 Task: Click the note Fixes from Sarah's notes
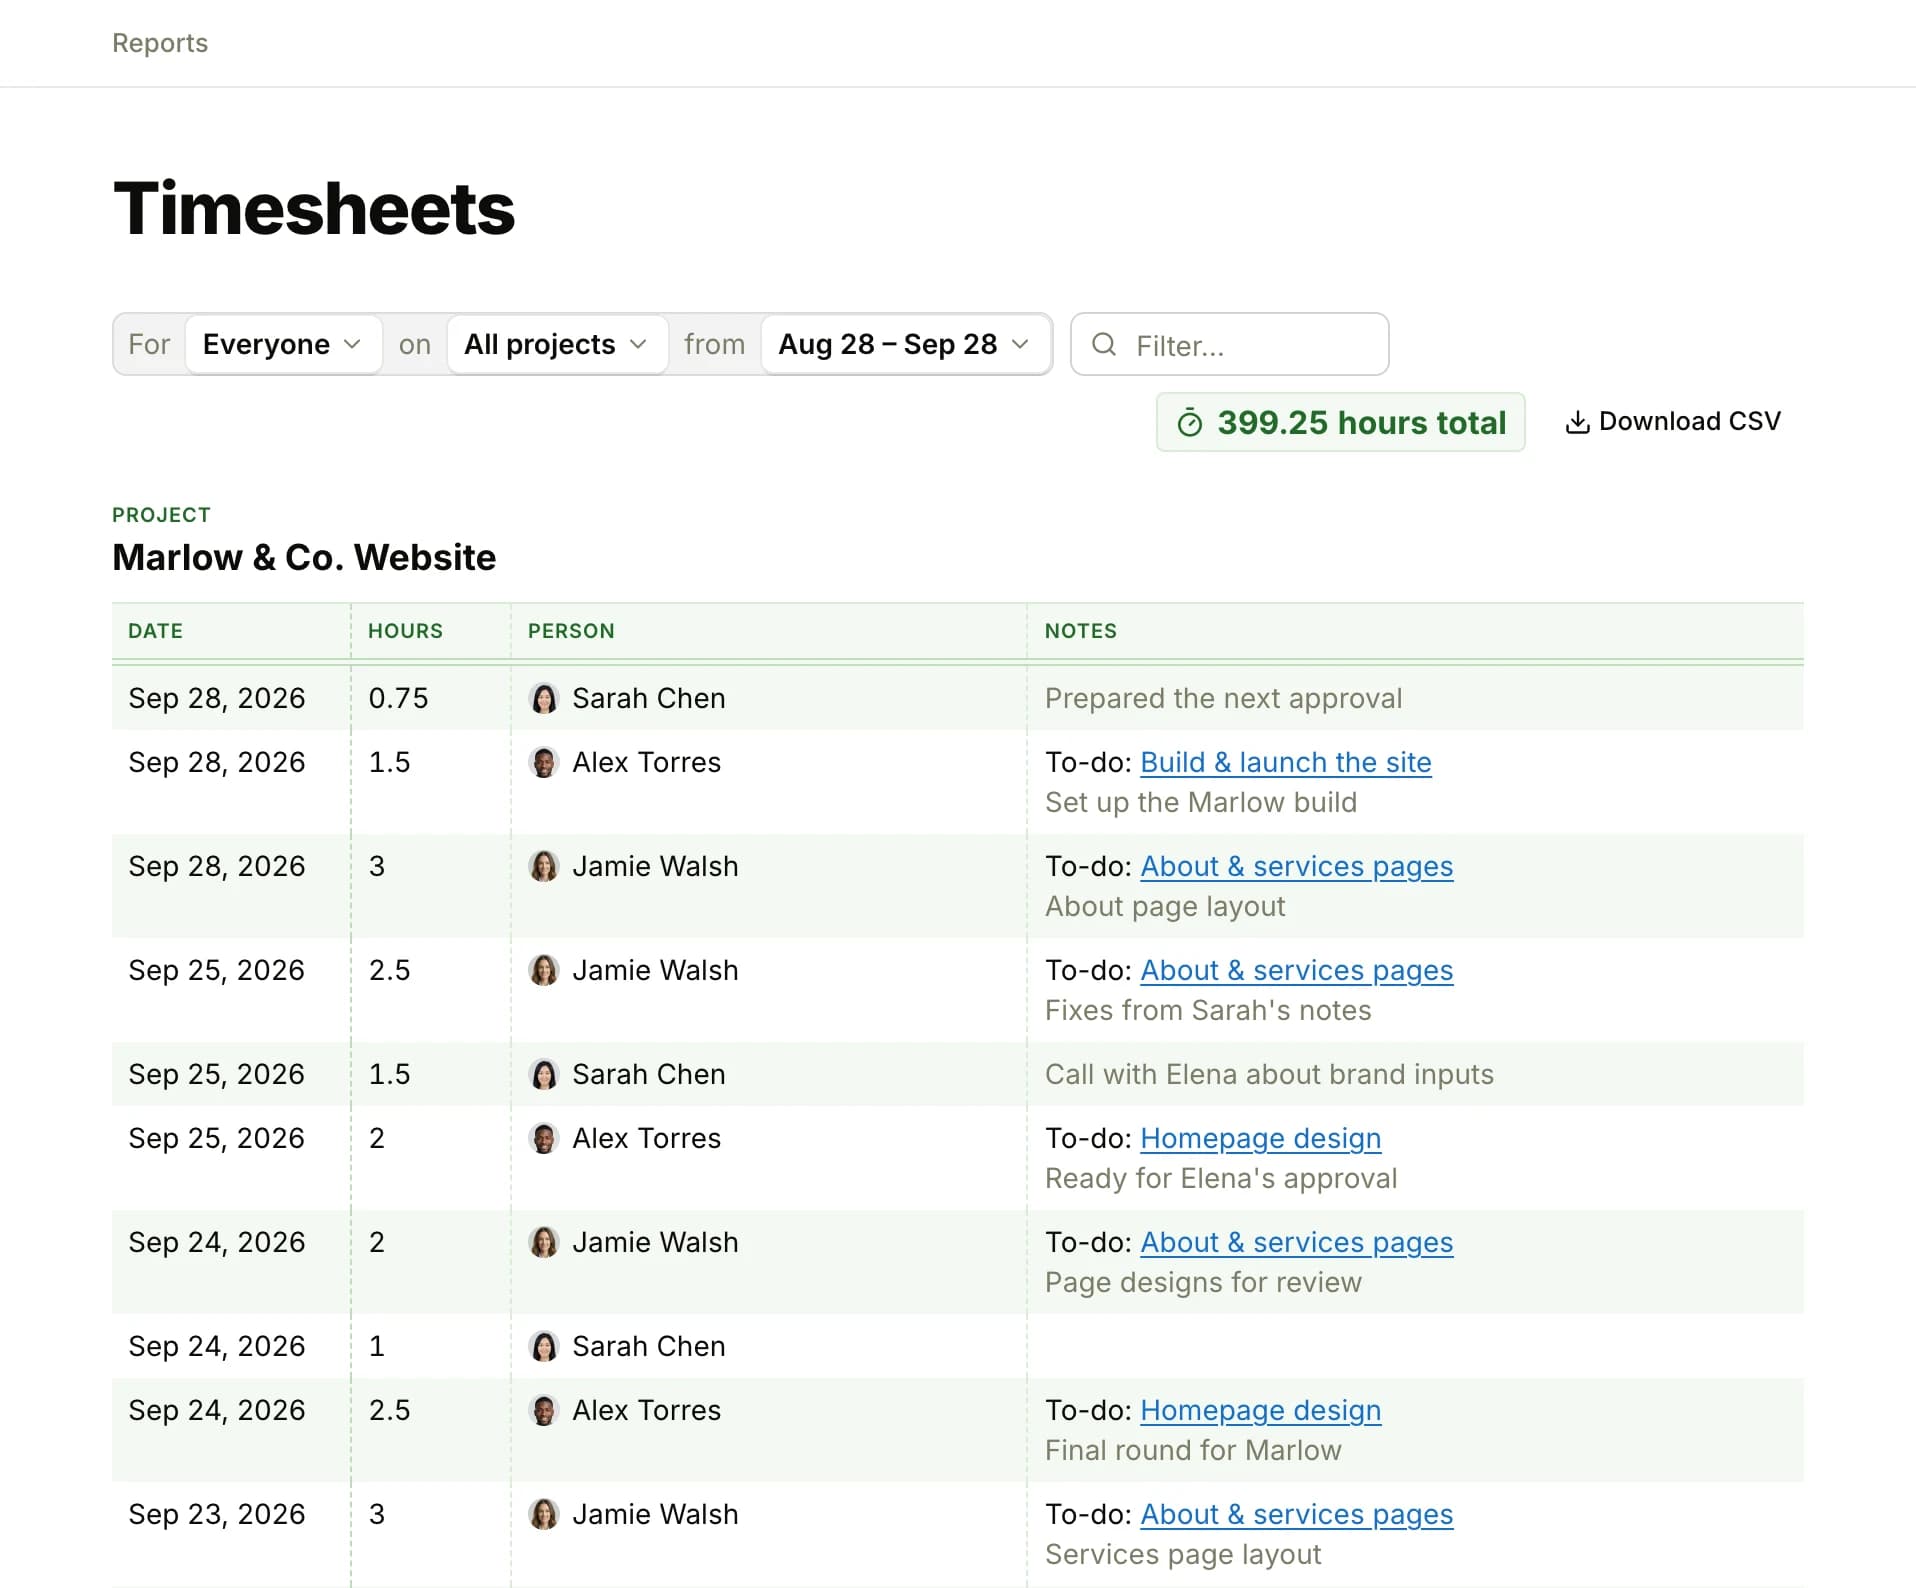coord(1208,1010)
